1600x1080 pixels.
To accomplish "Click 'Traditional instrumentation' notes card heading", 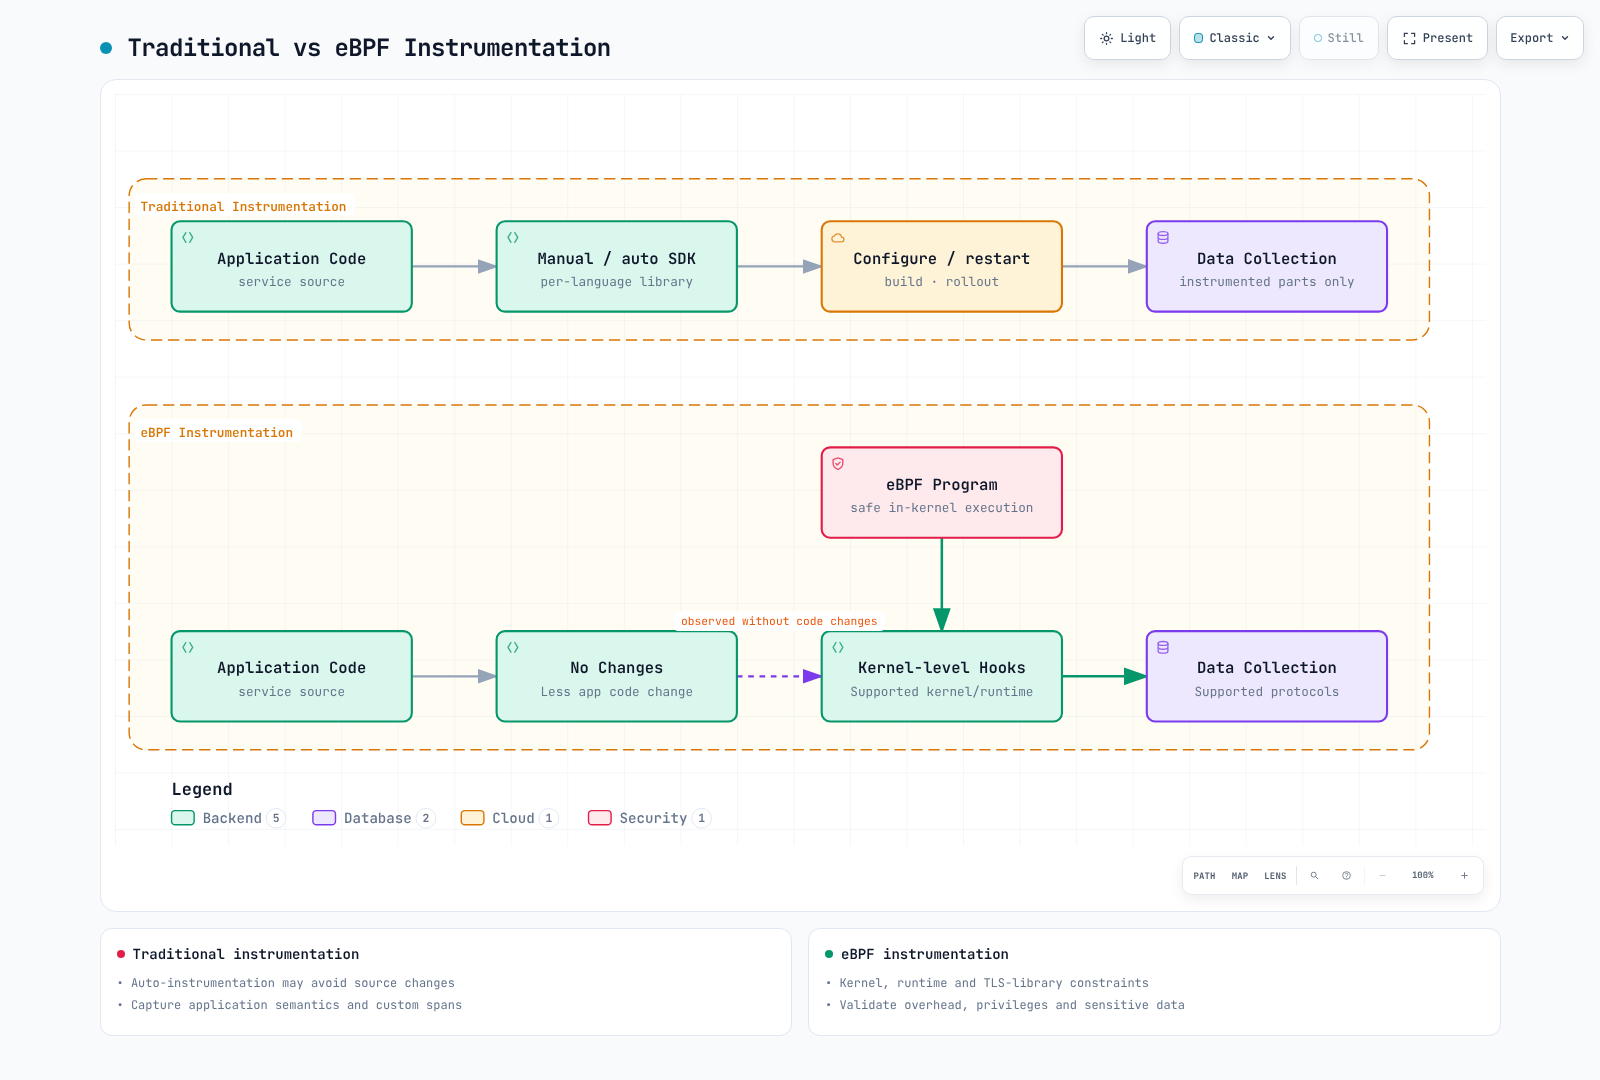I will (246, 955).
